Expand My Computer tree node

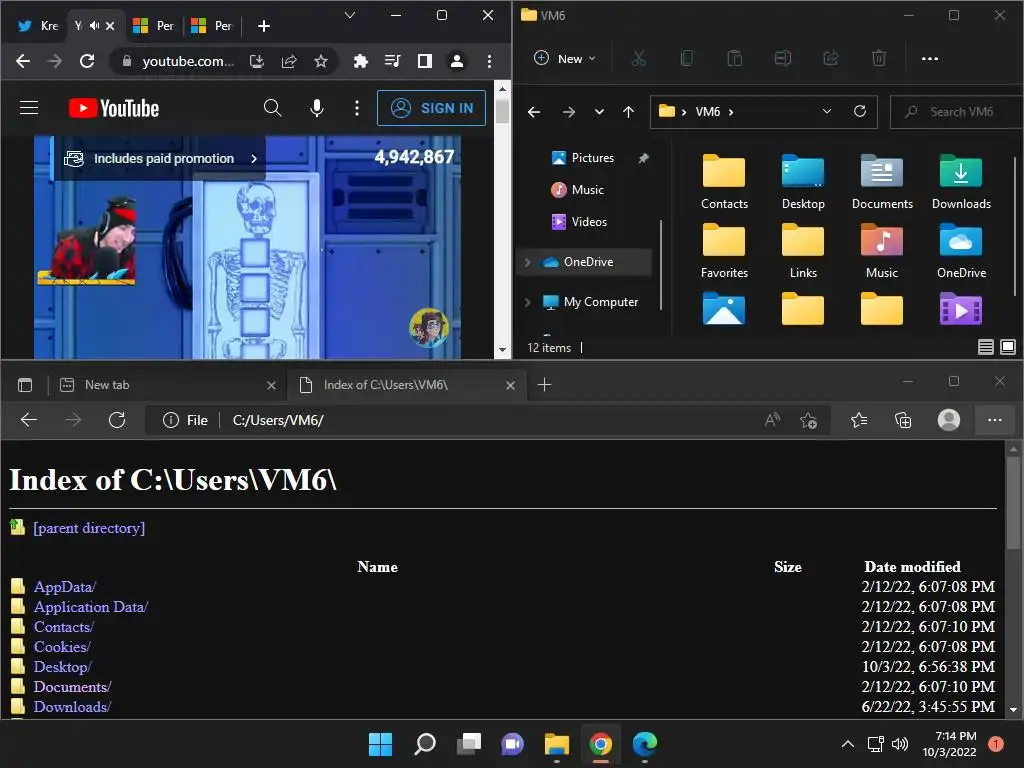point(528,302)
